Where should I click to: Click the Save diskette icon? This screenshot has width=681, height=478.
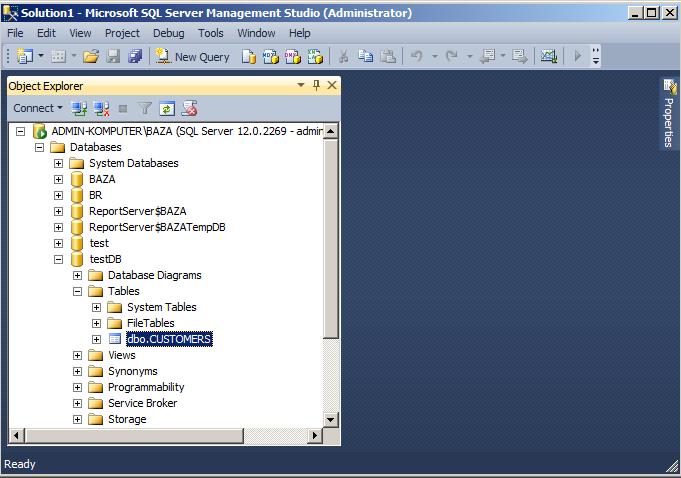click(113, 56)
